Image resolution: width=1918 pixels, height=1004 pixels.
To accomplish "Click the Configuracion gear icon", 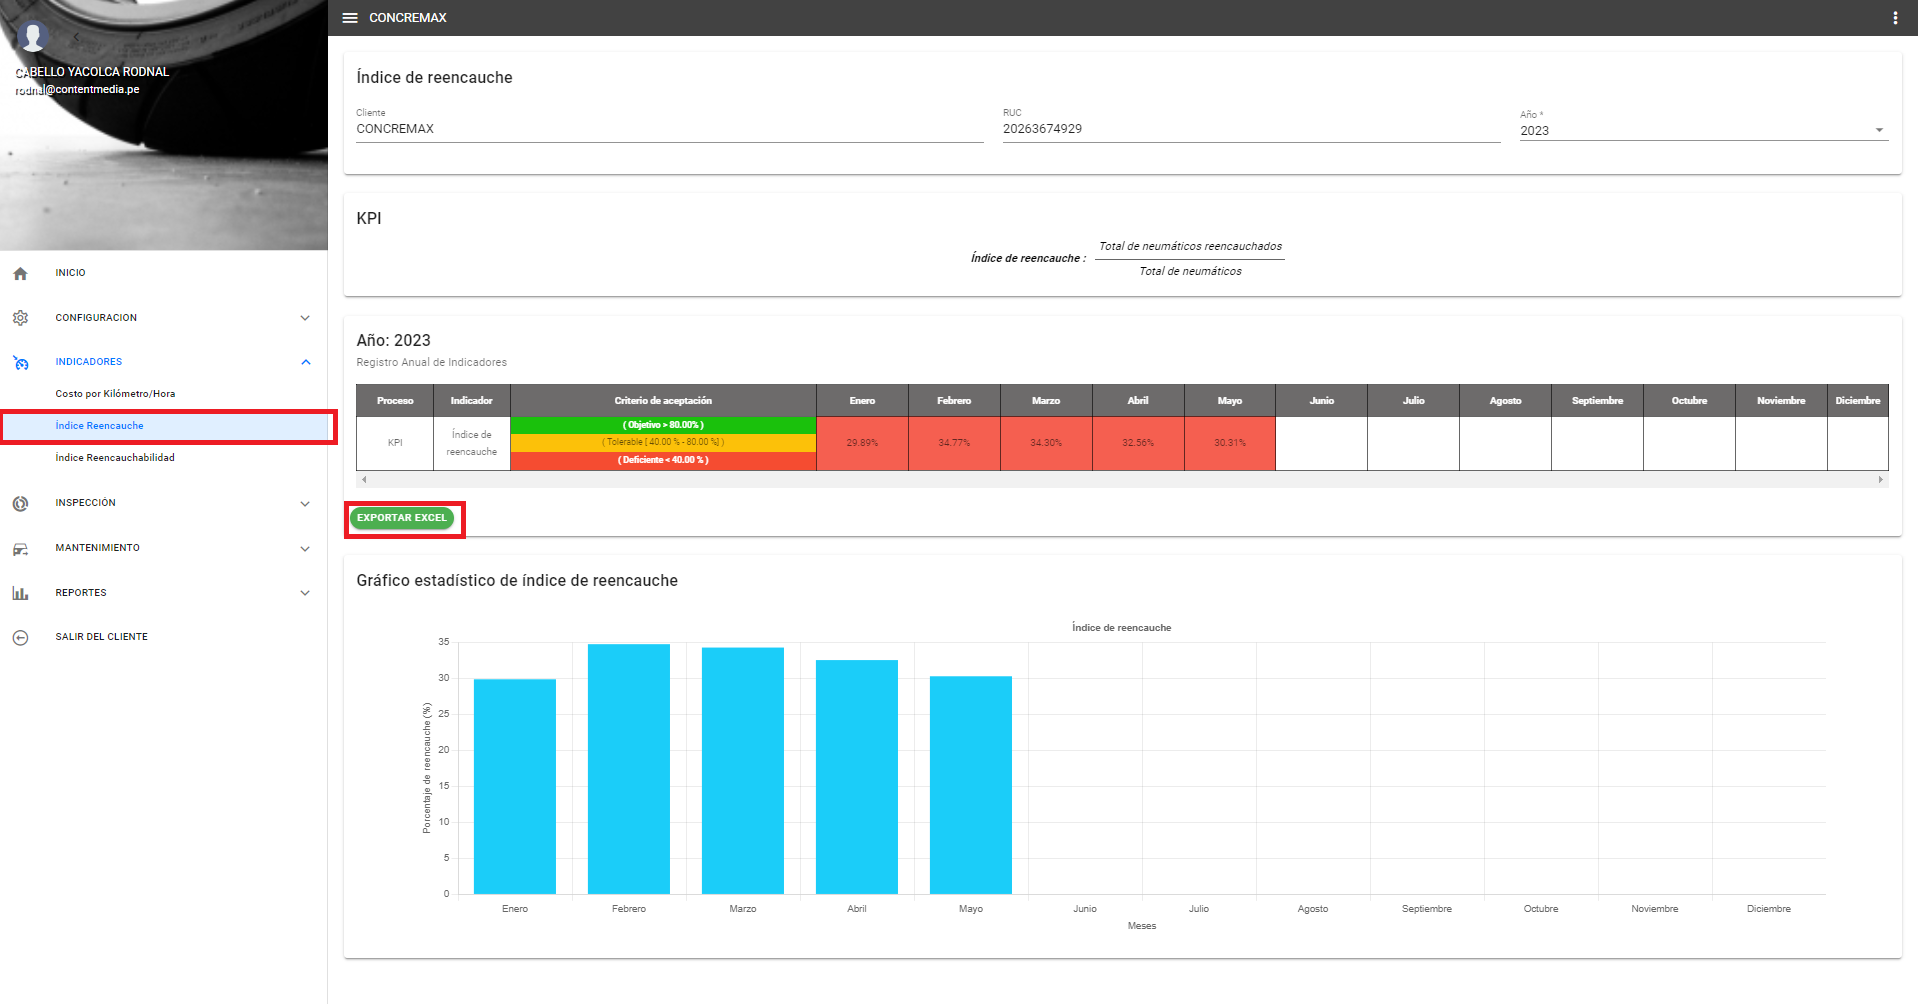I will pyautogui.click(x=20, y=318).
